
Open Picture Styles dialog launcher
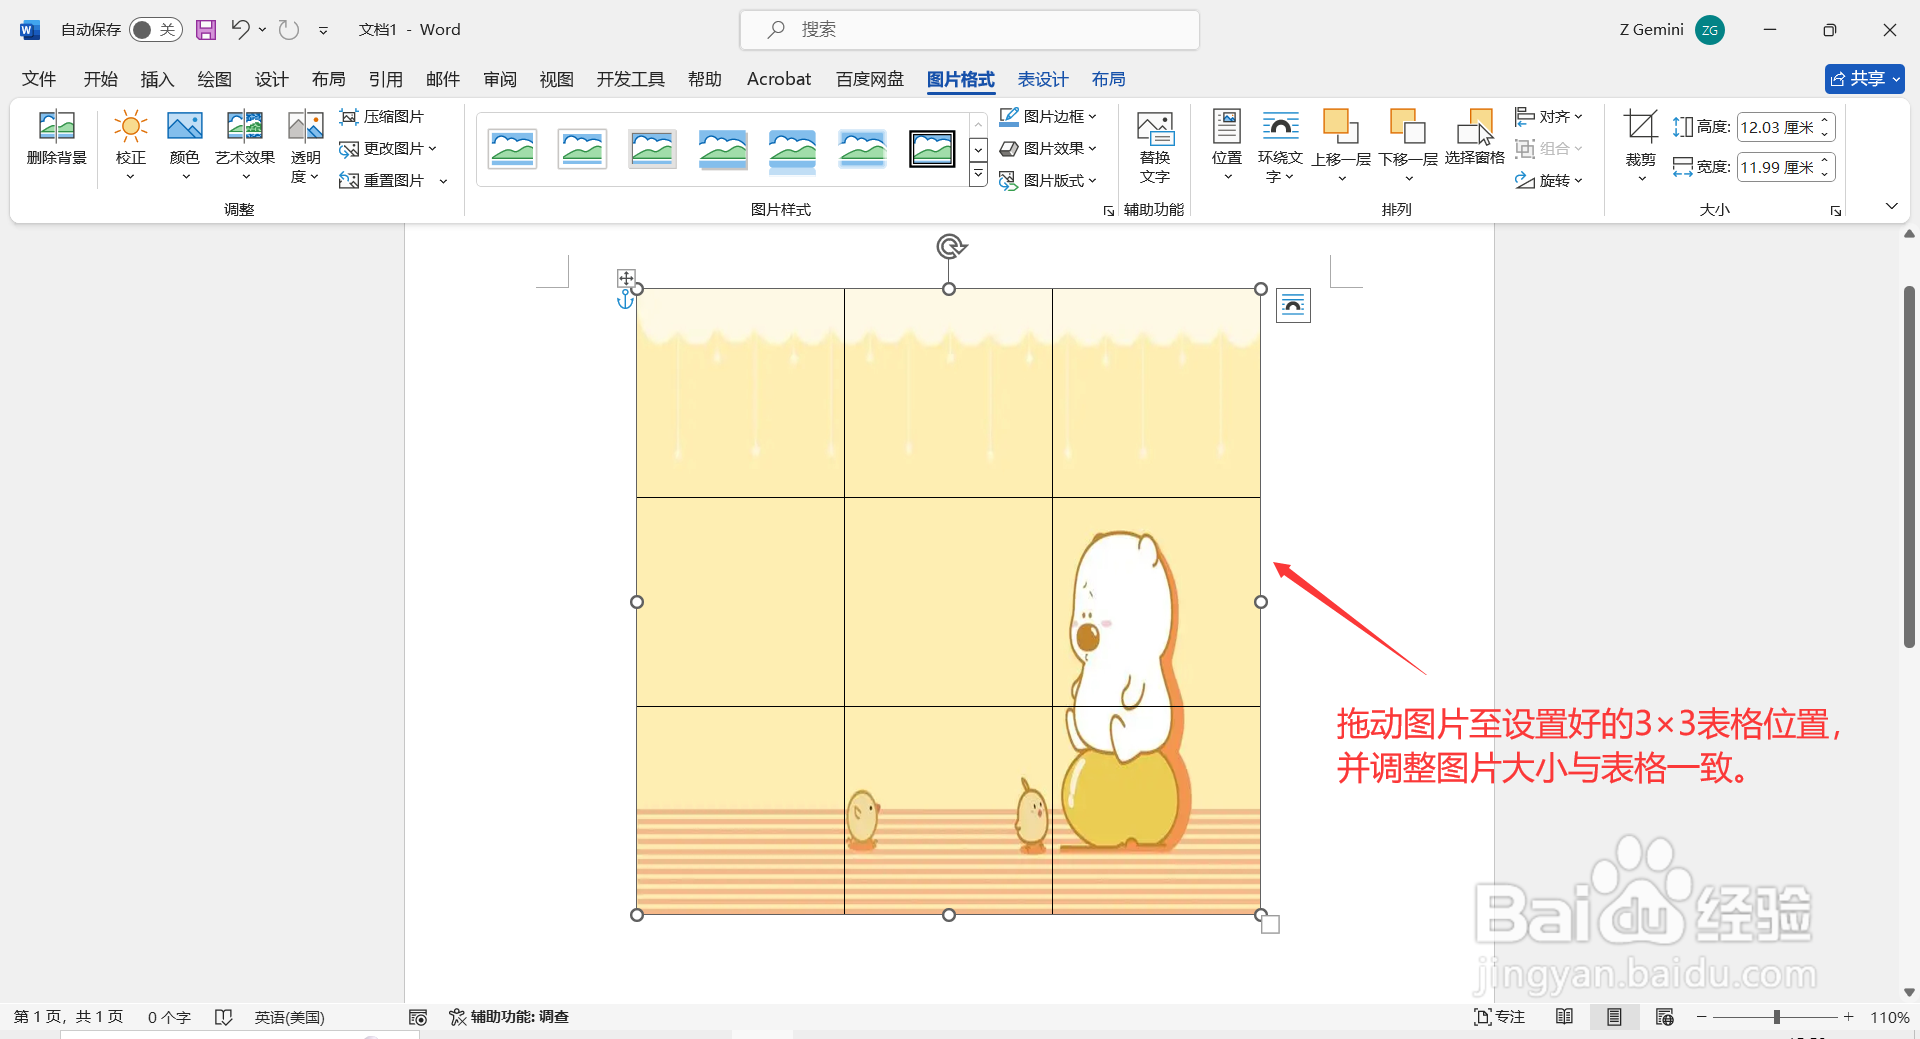pyautogui.click(x=1108, y=211)
